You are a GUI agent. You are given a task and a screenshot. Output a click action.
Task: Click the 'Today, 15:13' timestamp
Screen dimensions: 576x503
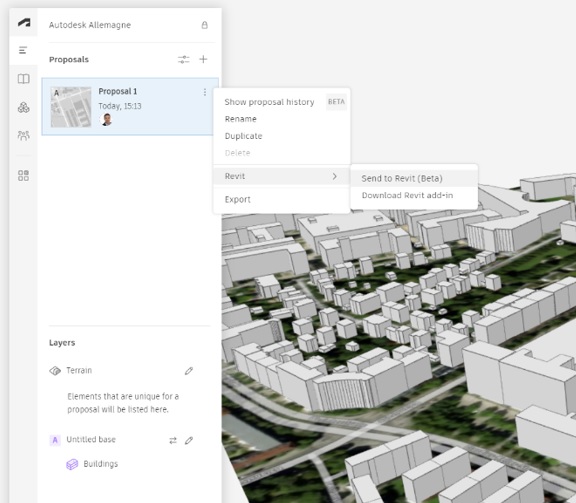pyautogui.click(x=120, y=106)
